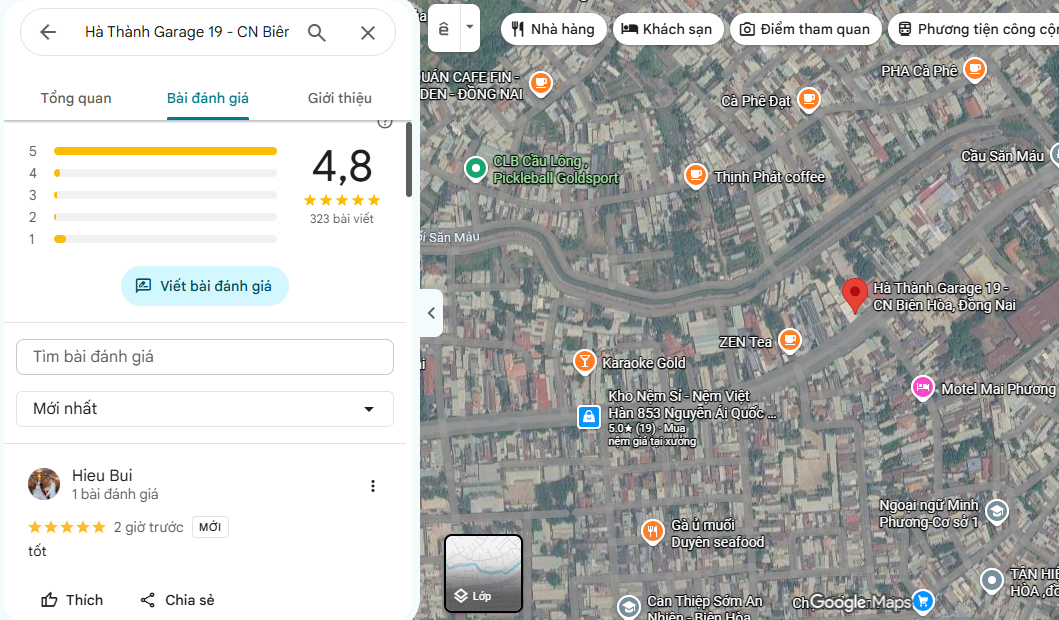This screenshot has height=620, width=1059.
Task: Focus the Tìm bài đánh giá search field
Action: pos(205,357)
